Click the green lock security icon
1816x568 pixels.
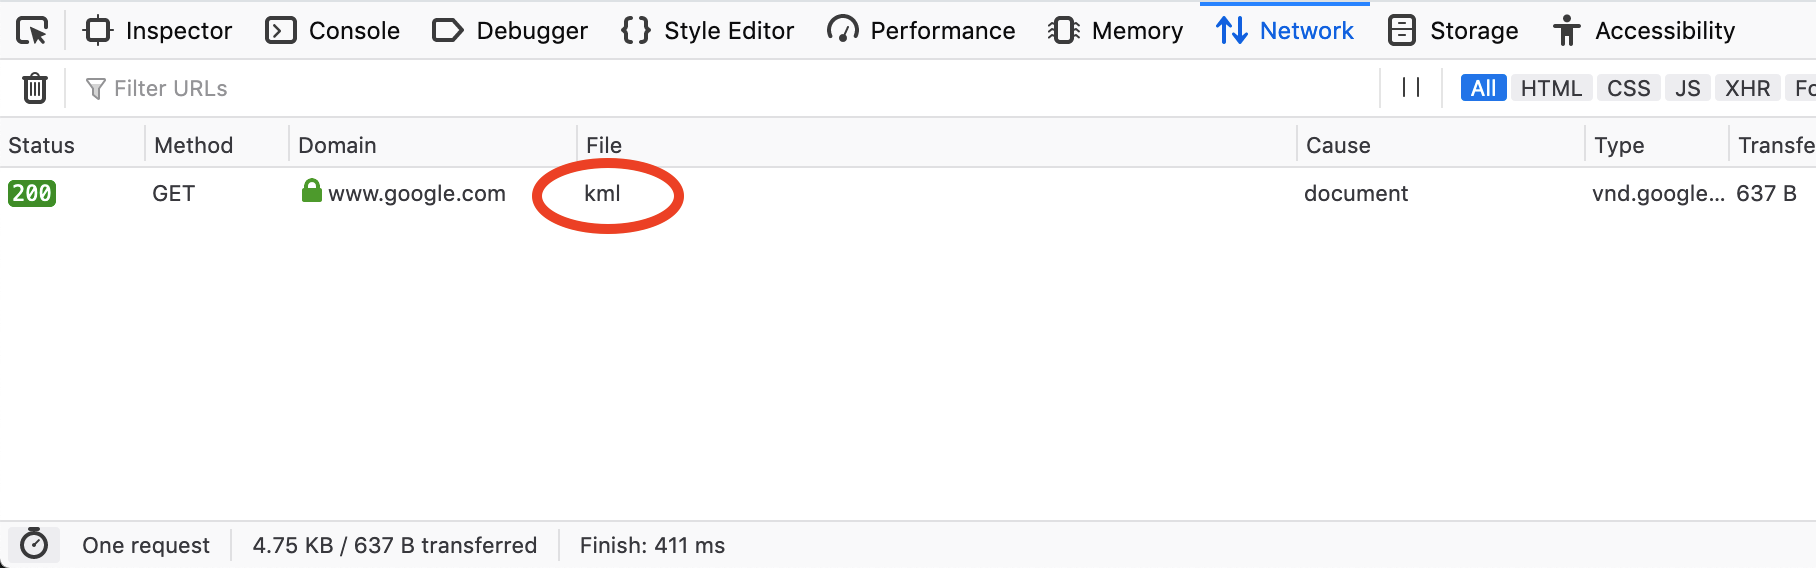[312, 191]
